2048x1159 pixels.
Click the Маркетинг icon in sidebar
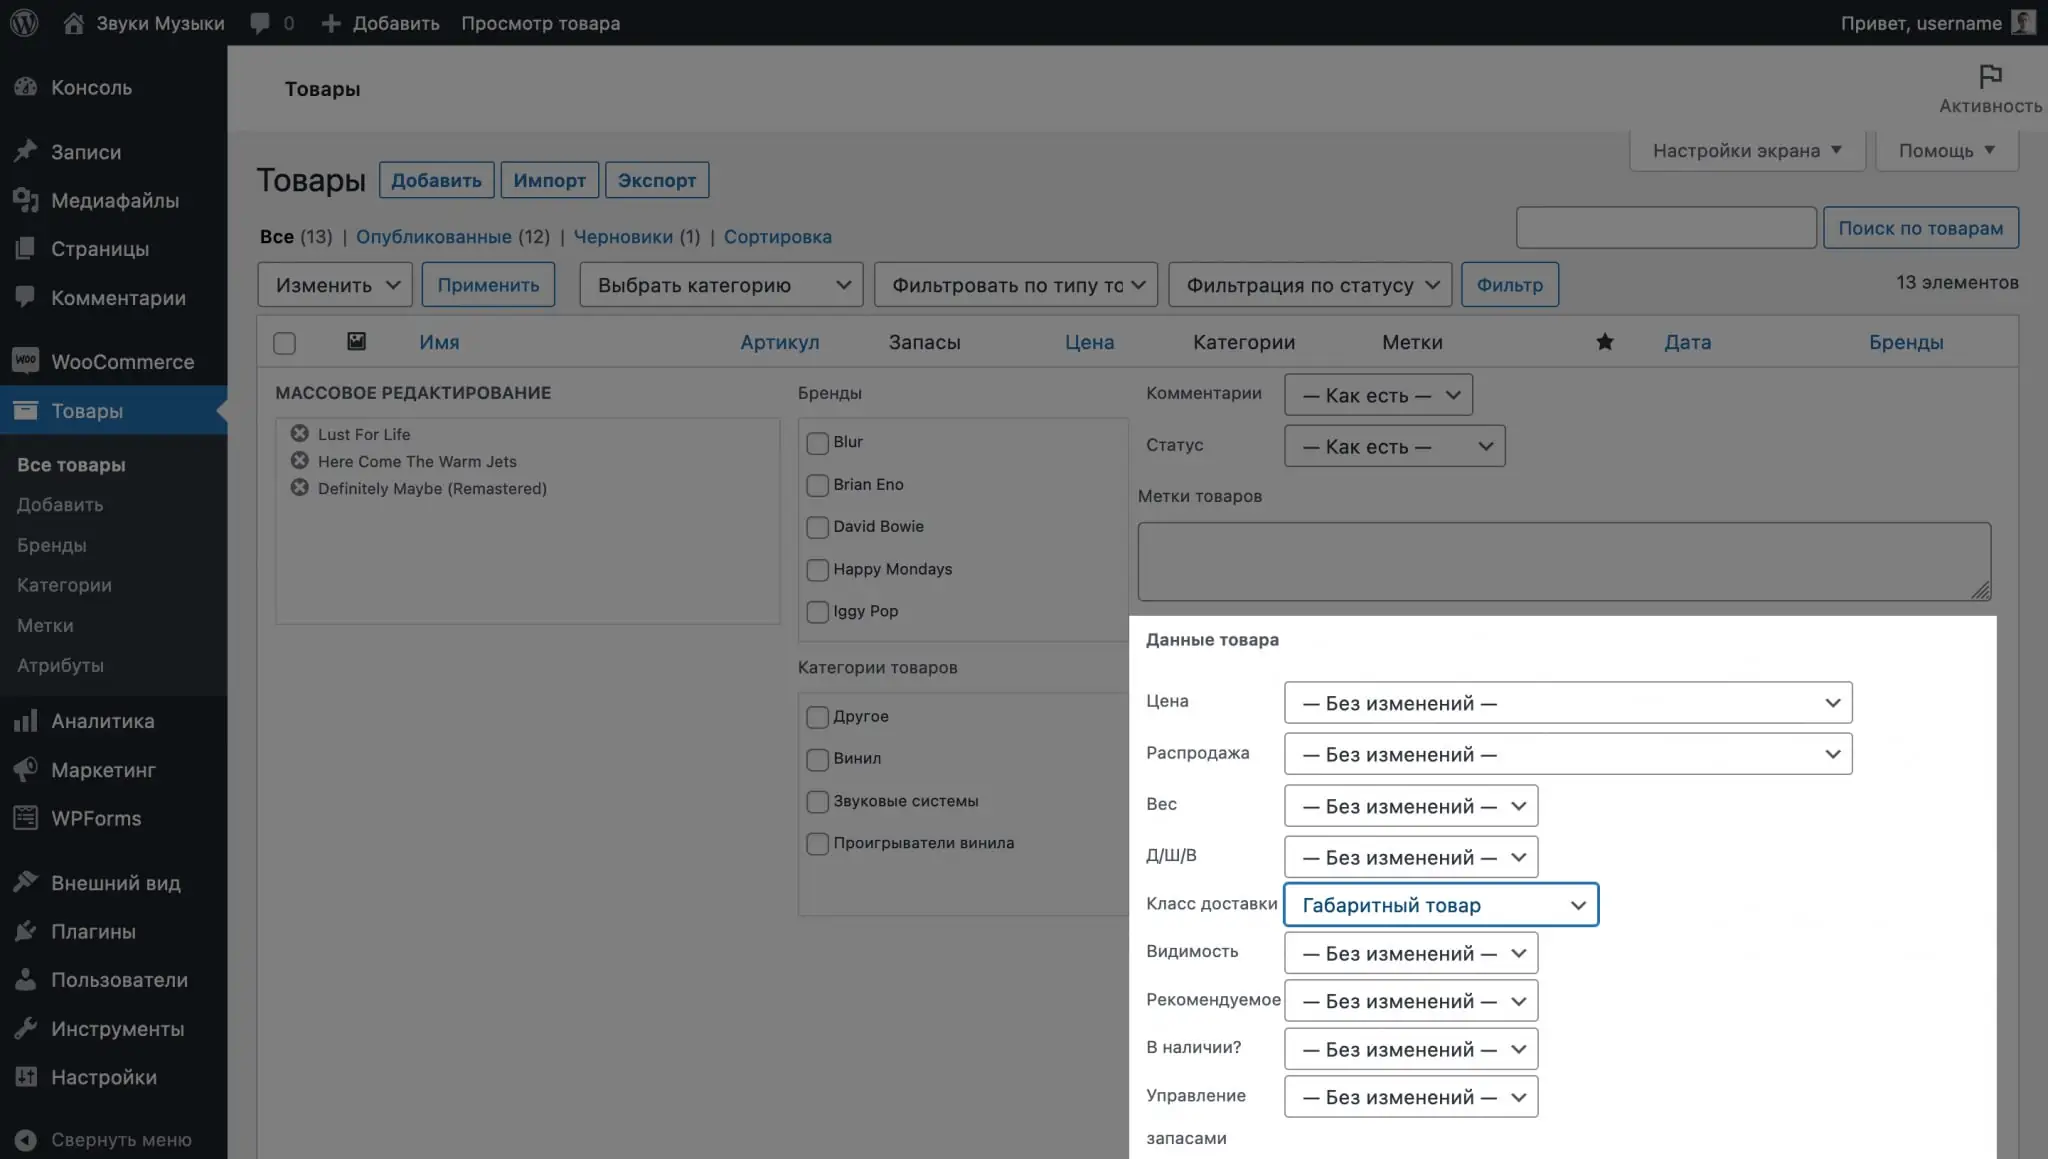coord(24,769)
